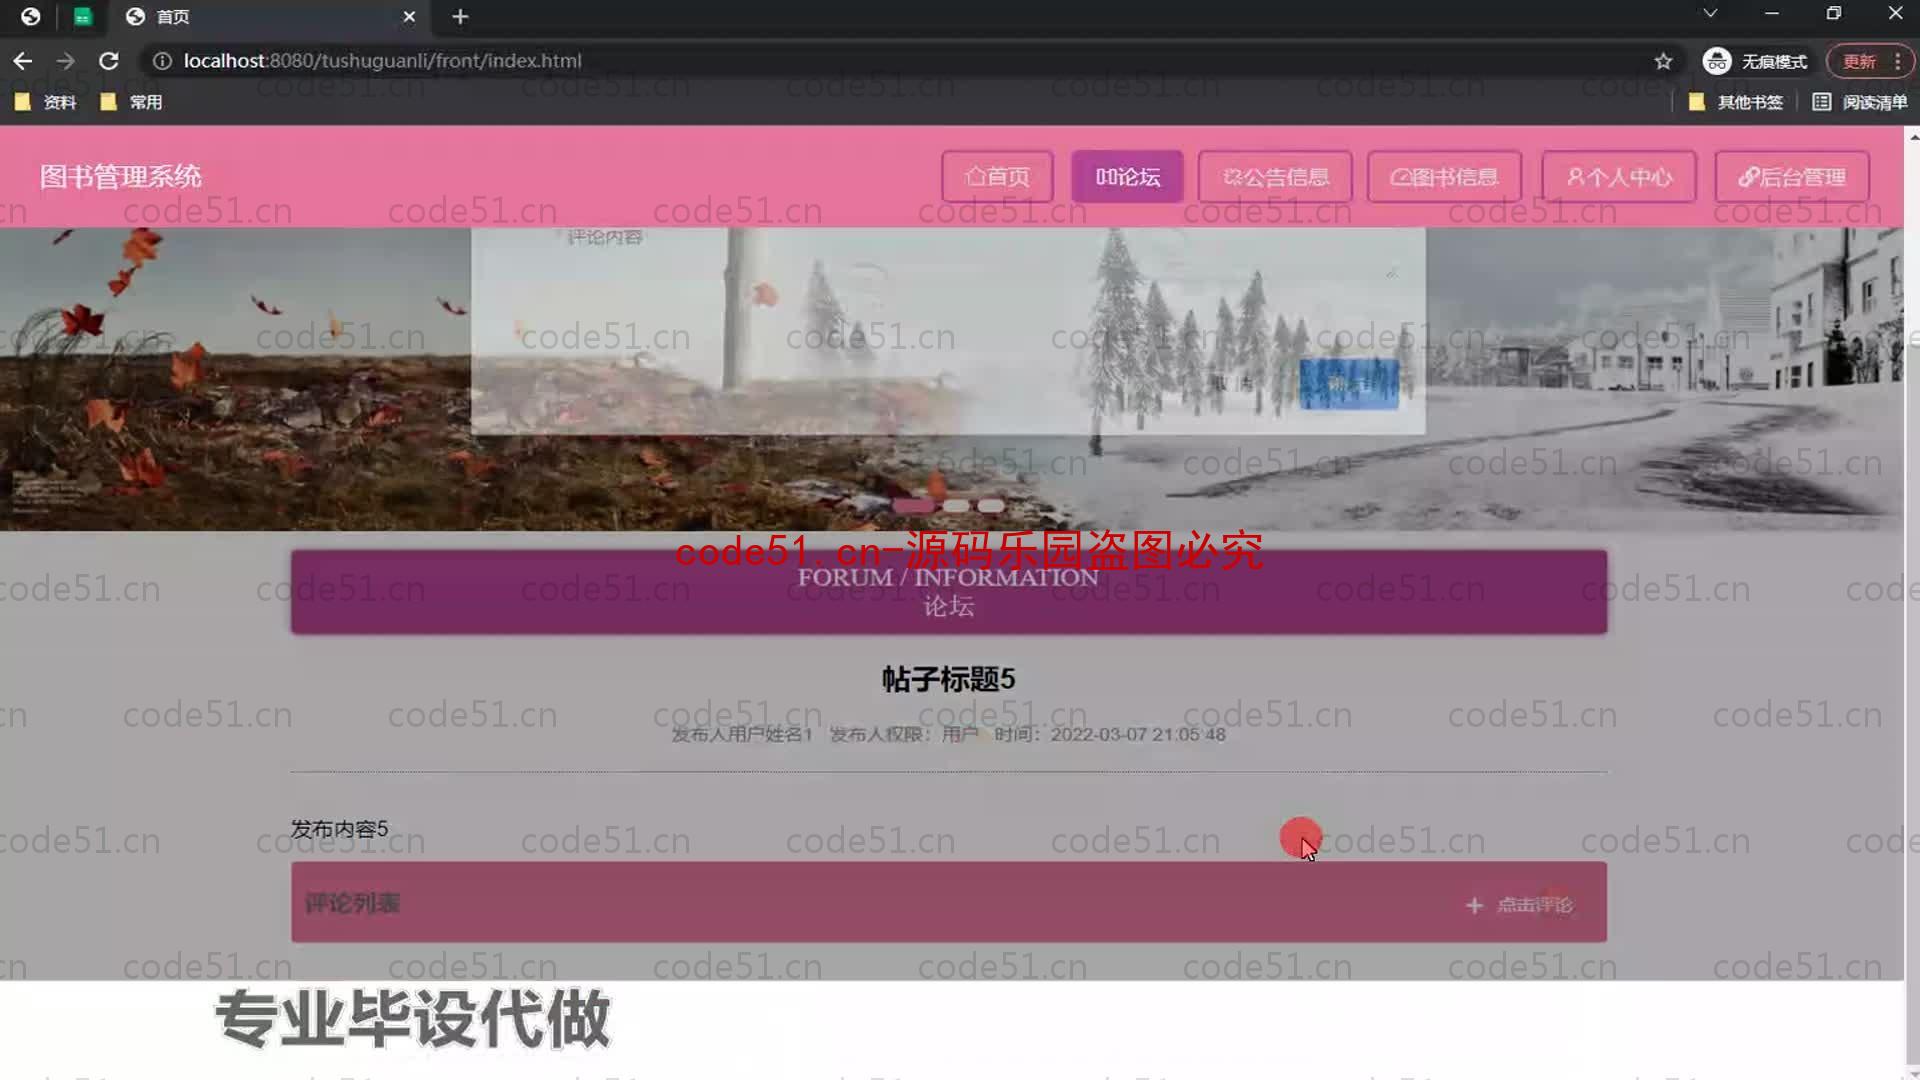Go to 首页 in the site navigation
Image resolution: width=1920 pixels, height=1080 pixels.
point(997,177)
